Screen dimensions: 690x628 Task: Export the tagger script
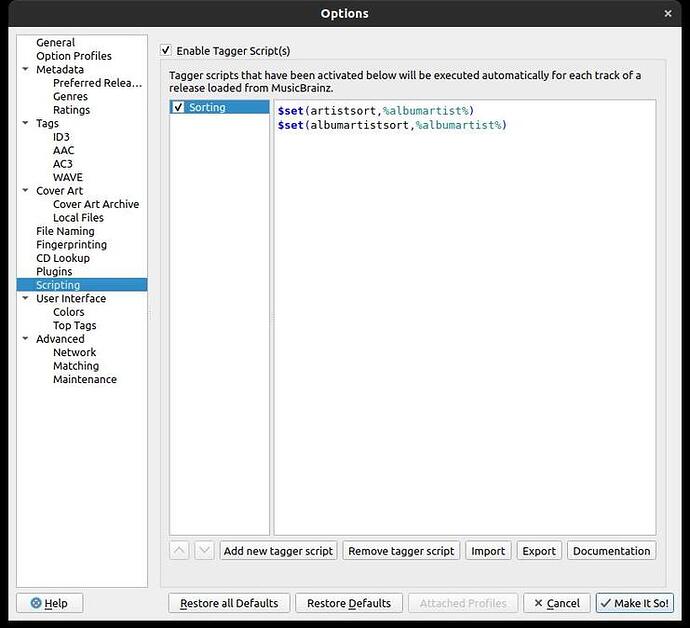[x=539, y=551]
